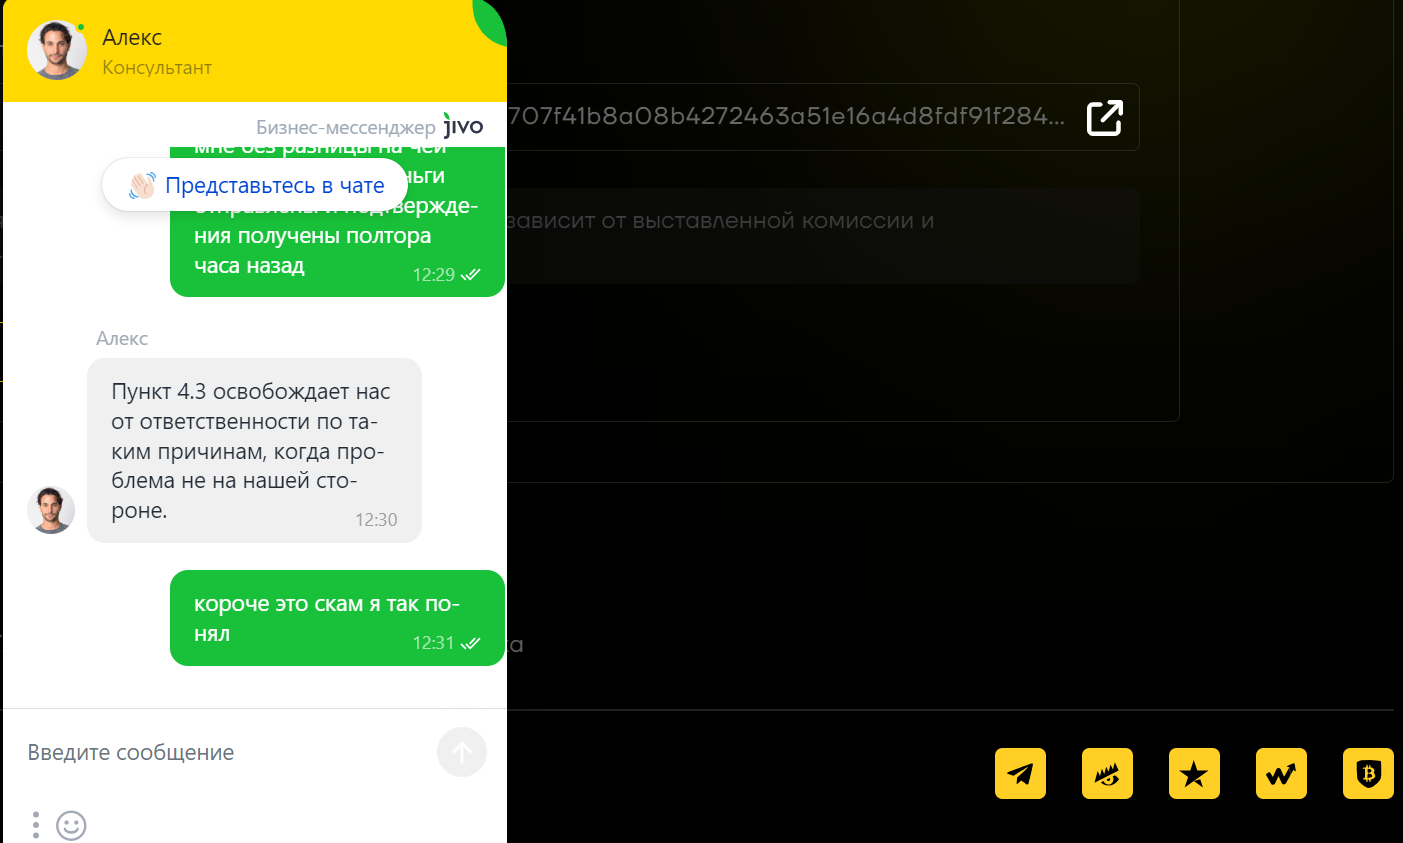The width and height of the screenshot is (1403, 843).
Task: Open transaction hash via external-link icon
Action: click(x=1105, y=117)
